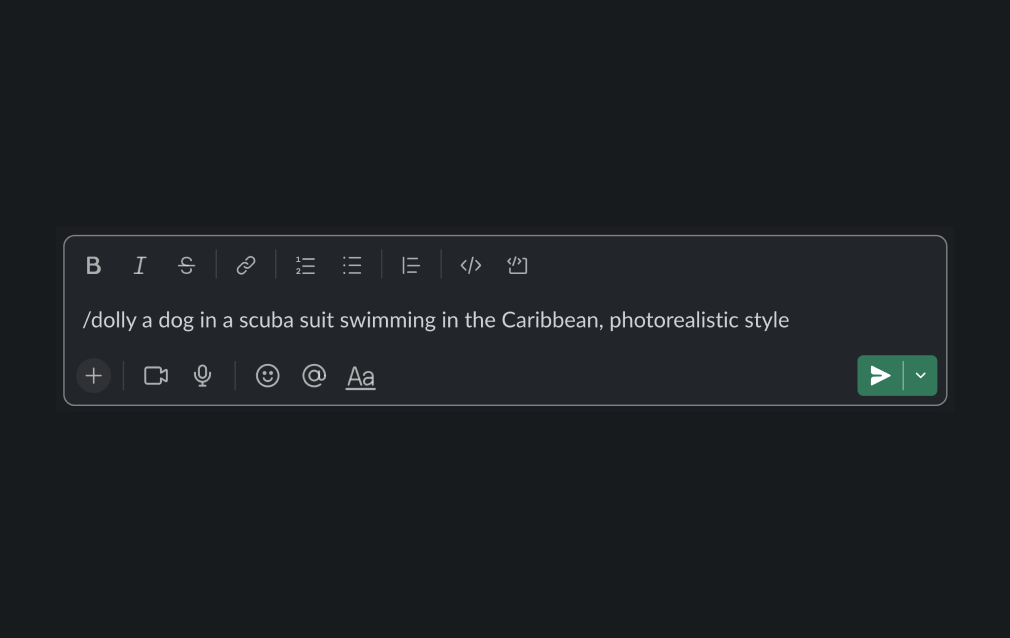Insert a hyperlink with the link icon

[x=245, y=266]
